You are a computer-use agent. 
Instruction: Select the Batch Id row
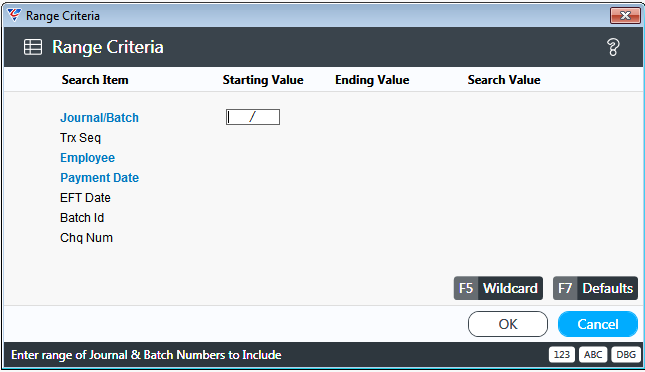tap(82, 218)
